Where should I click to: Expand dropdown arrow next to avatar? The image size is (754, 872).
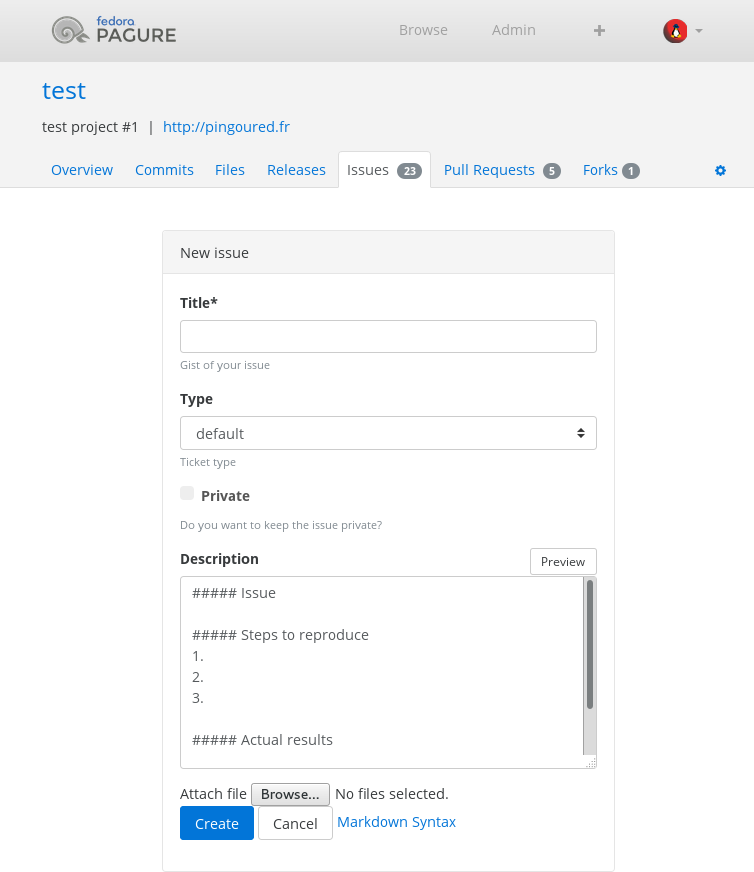coord(699,31)
